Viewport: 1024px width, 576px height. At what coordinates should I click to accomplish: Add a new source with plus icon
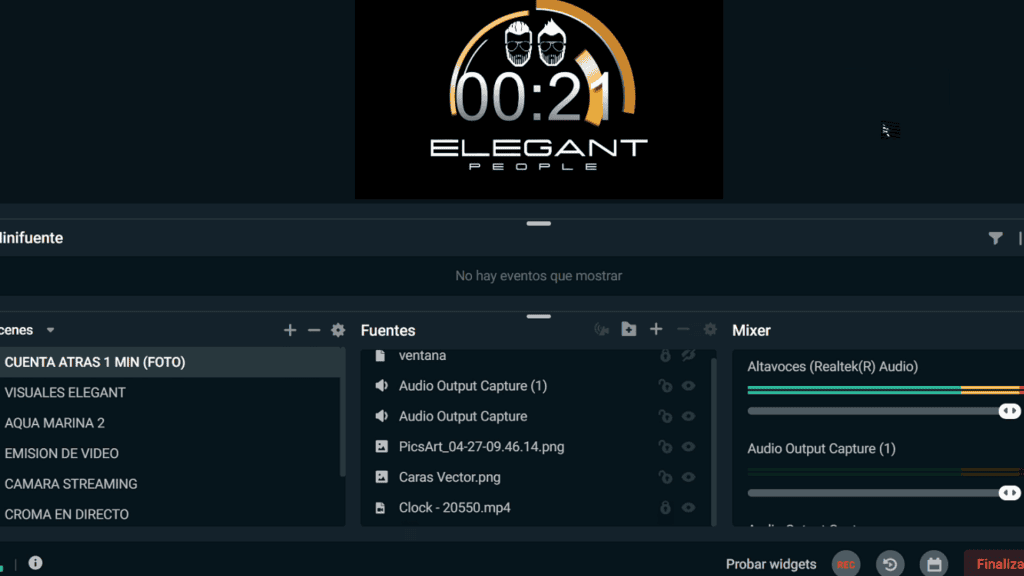coord(656,330)
